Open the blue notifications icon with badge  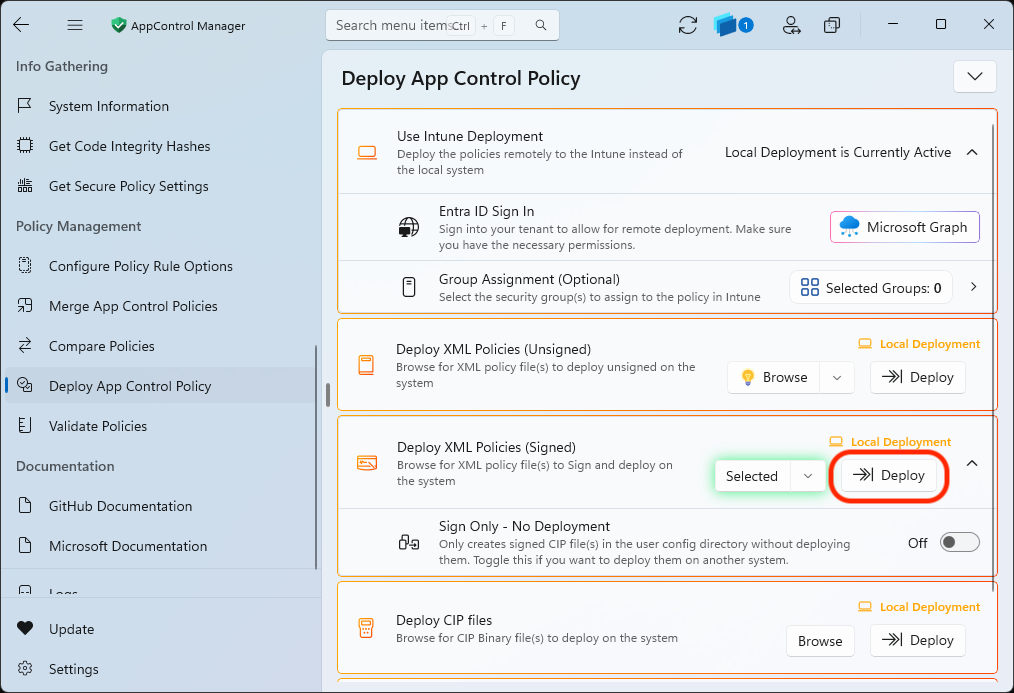coord(733,25)
